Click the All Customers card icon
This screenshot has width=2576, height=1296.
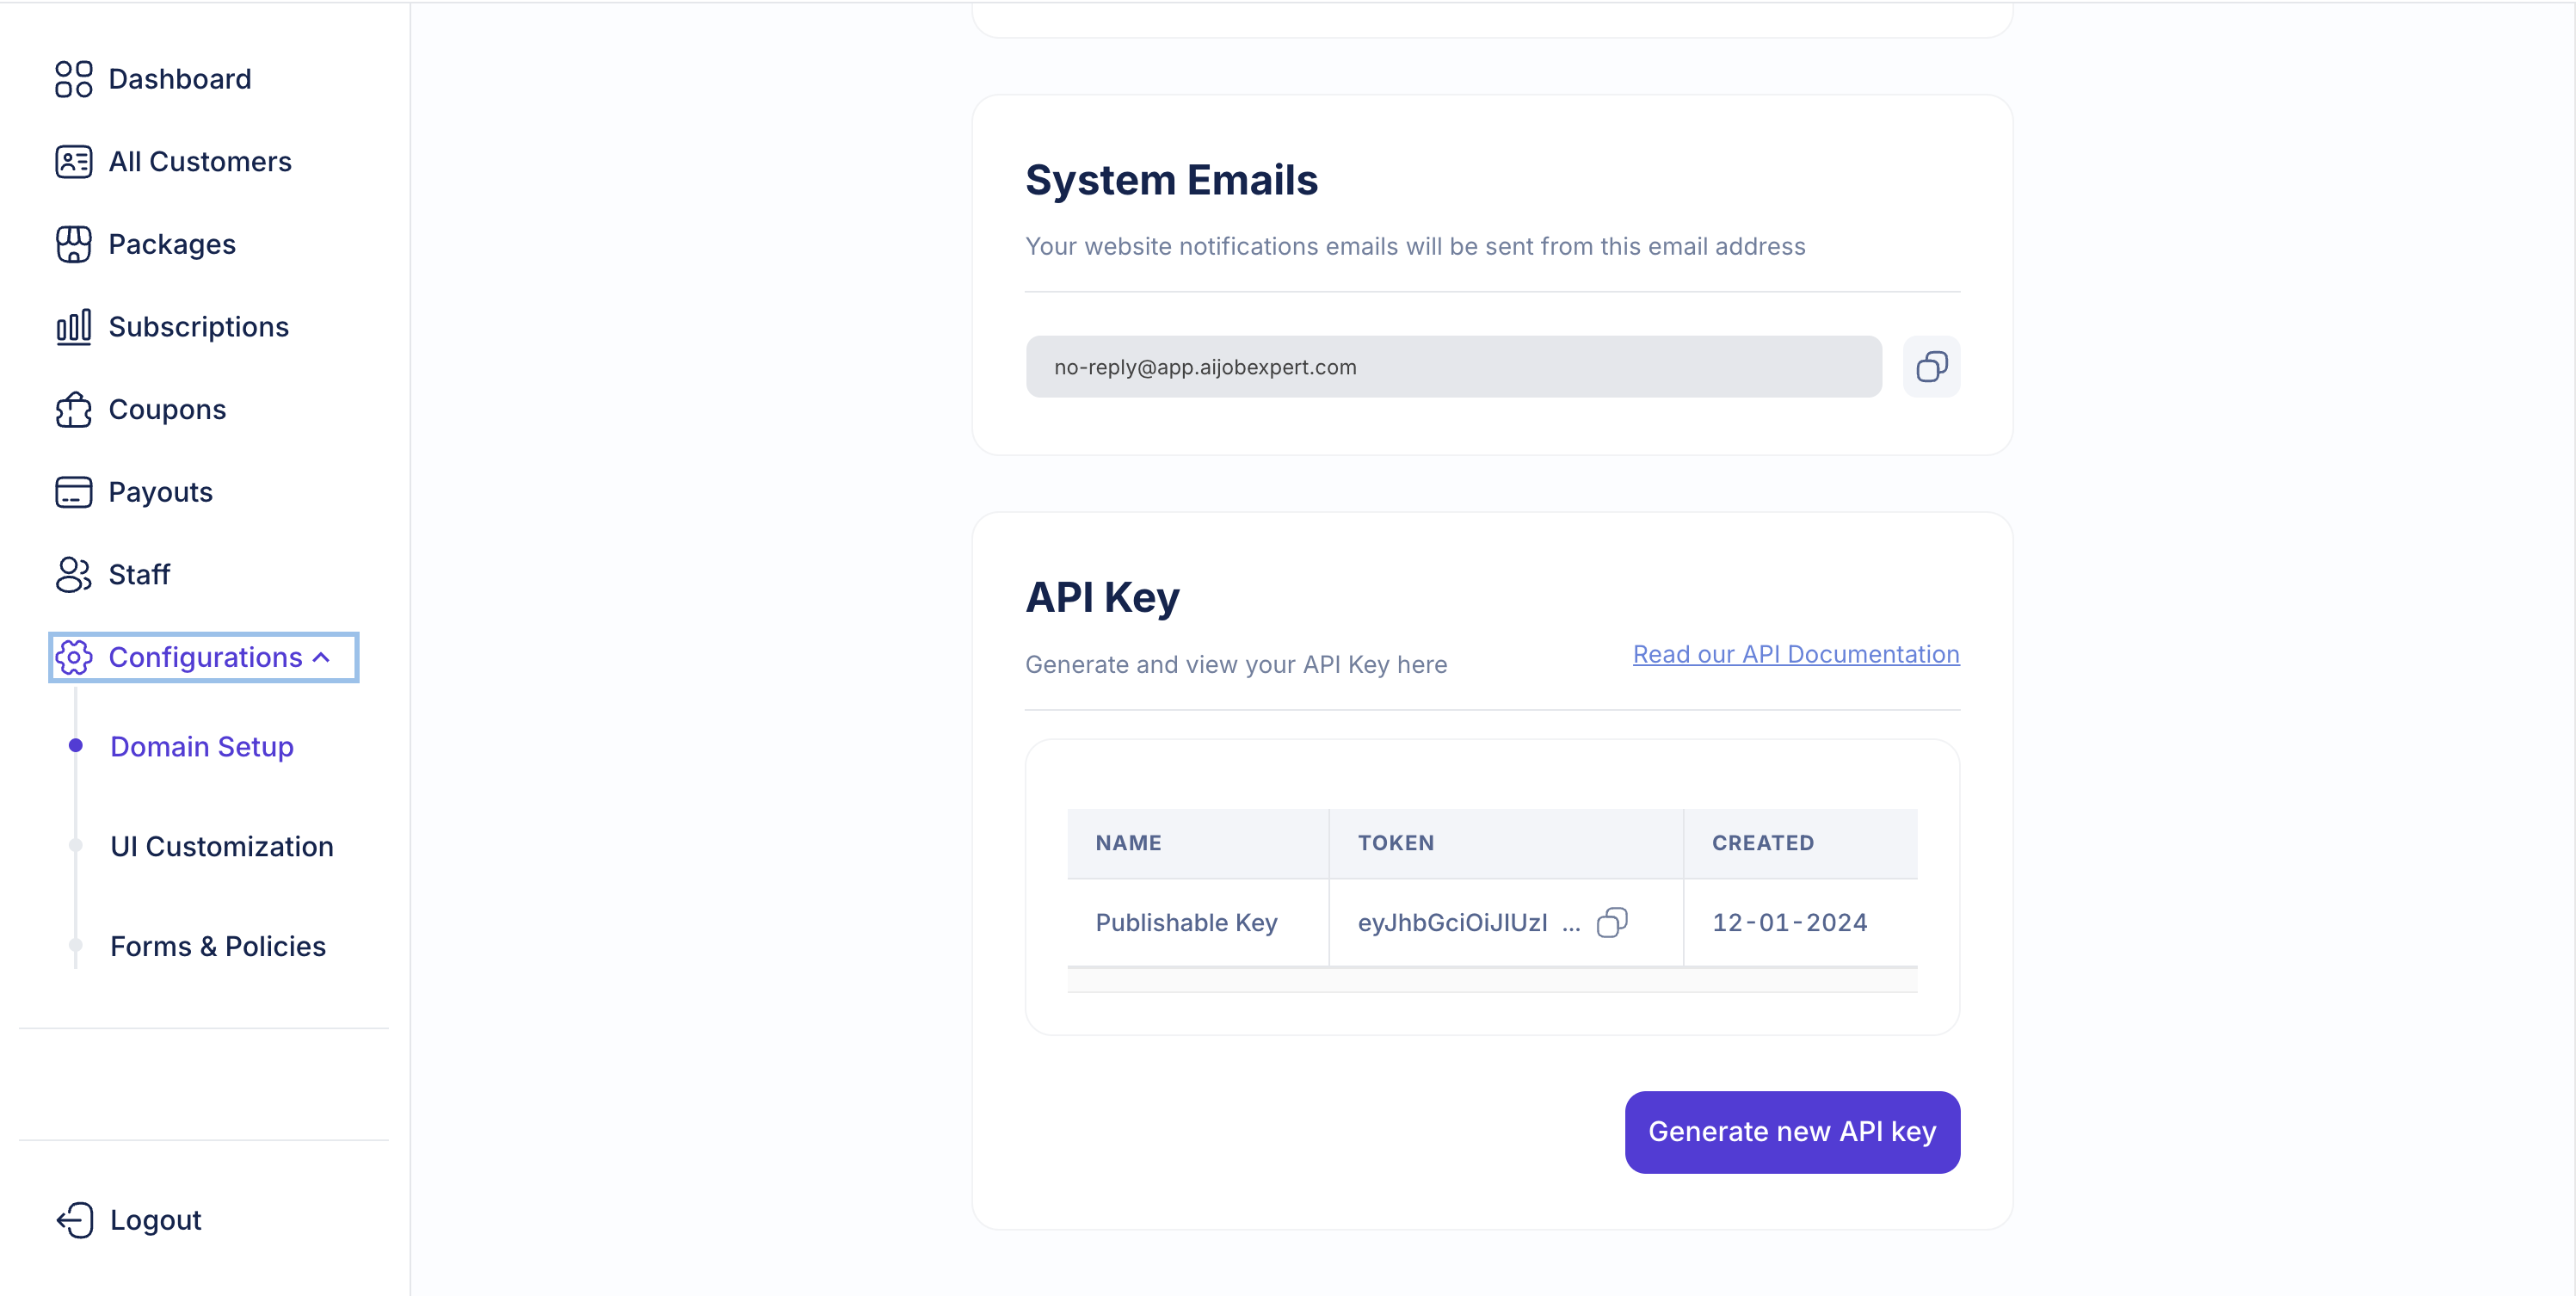pos(73,162)
